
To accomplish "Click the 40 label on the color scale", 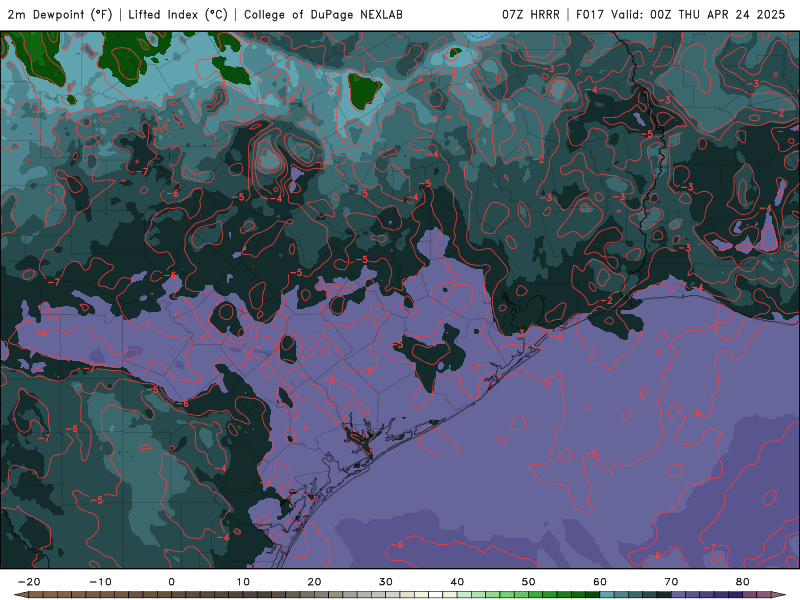I will (457, 582).
